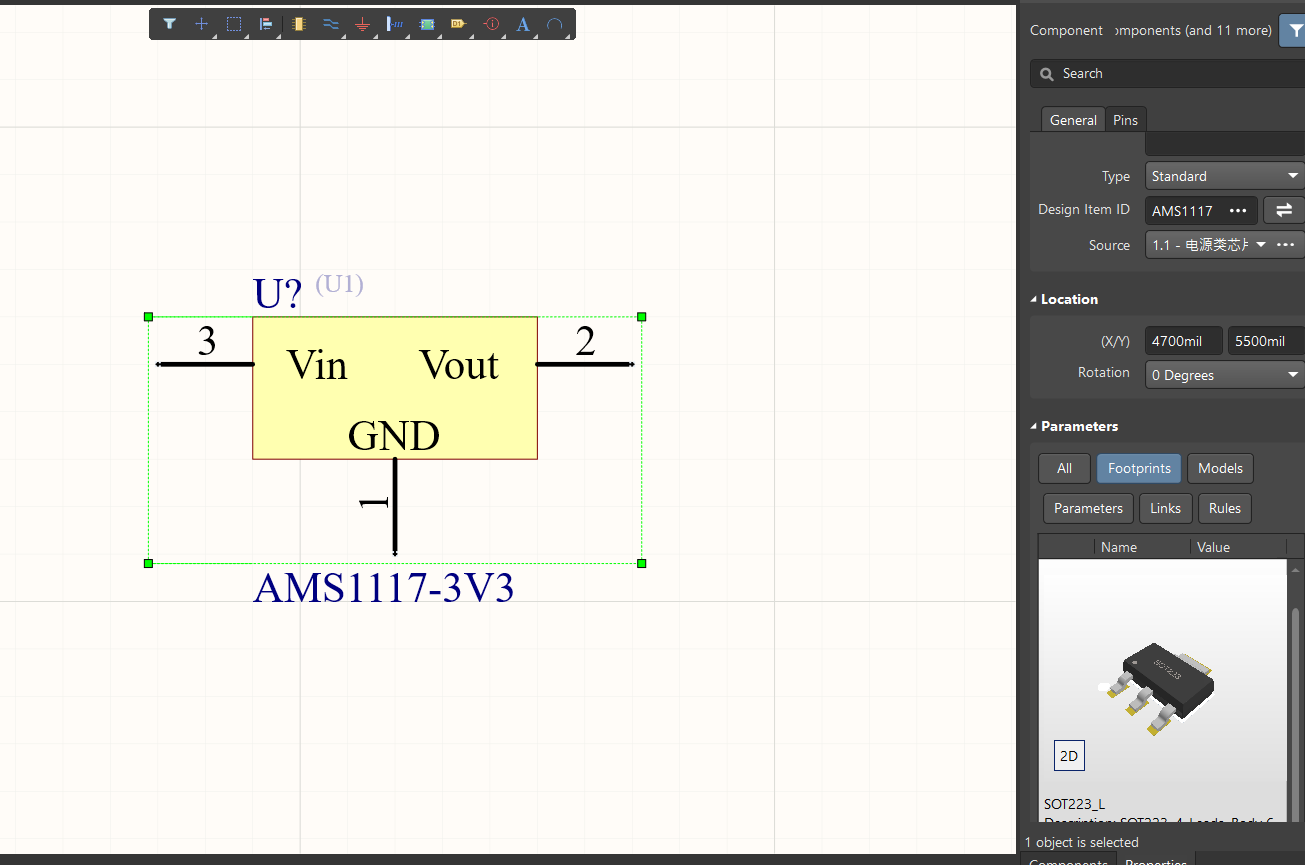The image size is (1305, 865).
Task: Toggle the Rules filter button
Action: click(1224, 508)
